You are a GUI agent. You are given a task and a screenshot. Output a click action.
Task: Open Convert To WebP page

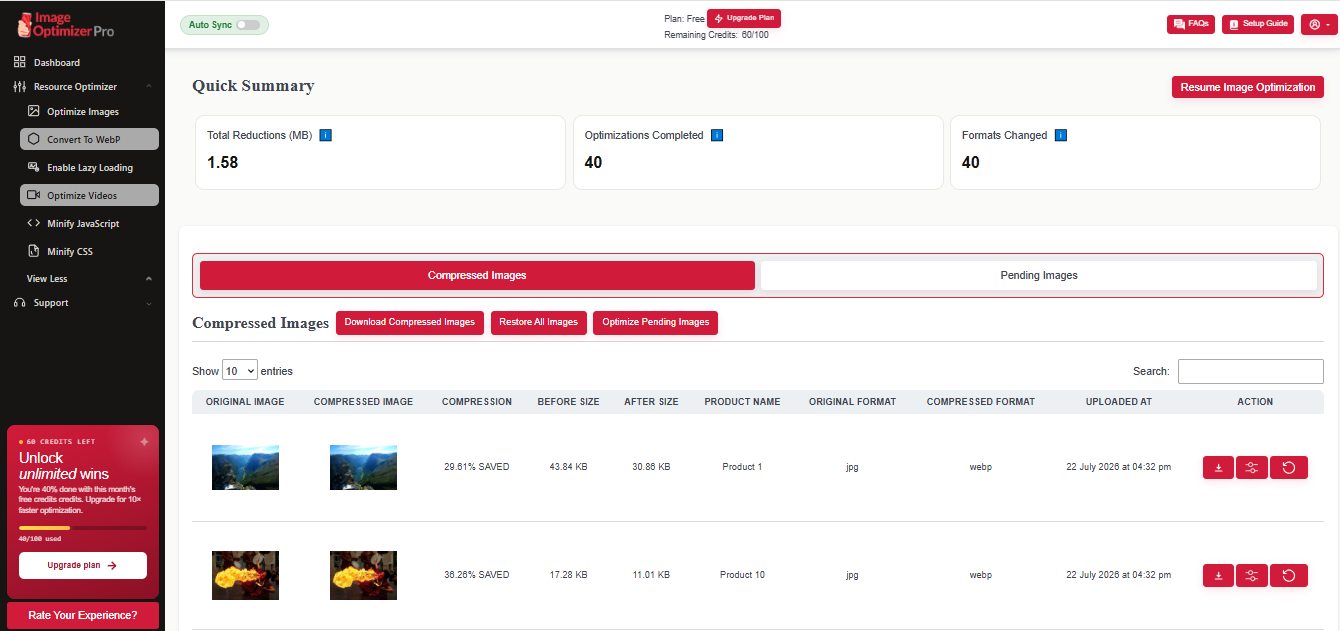89,139
